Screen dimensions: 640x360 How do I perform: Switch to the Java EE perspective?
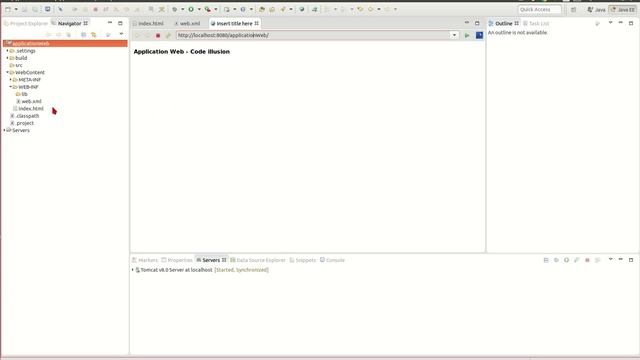point(623,9)
